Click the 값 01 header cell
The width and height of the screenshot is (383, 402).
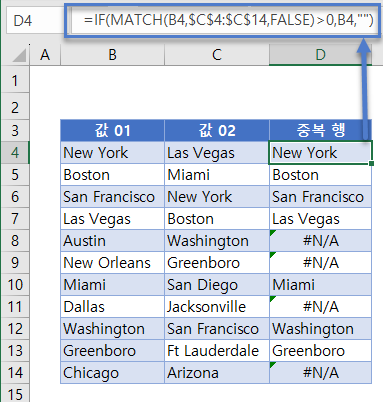coord(112,130)
